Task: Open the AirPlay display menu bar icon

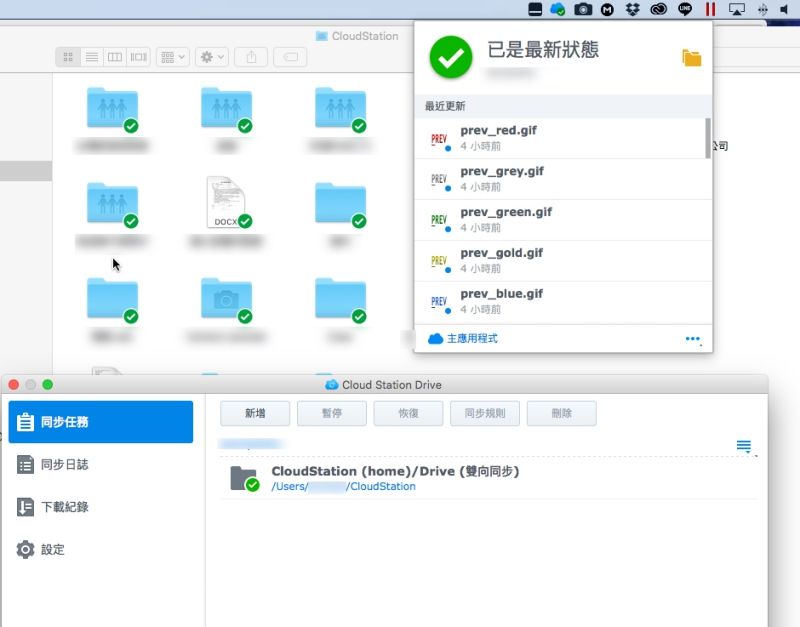Action: coord(737,9)
